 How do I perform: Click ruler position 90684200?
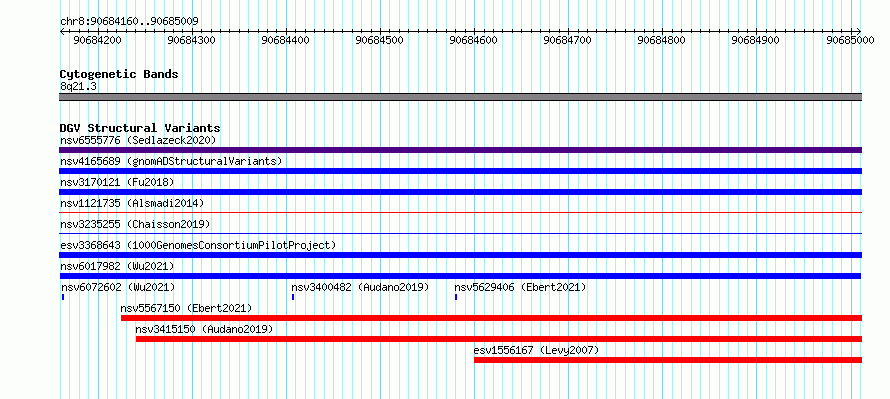(x=97, y=40)
